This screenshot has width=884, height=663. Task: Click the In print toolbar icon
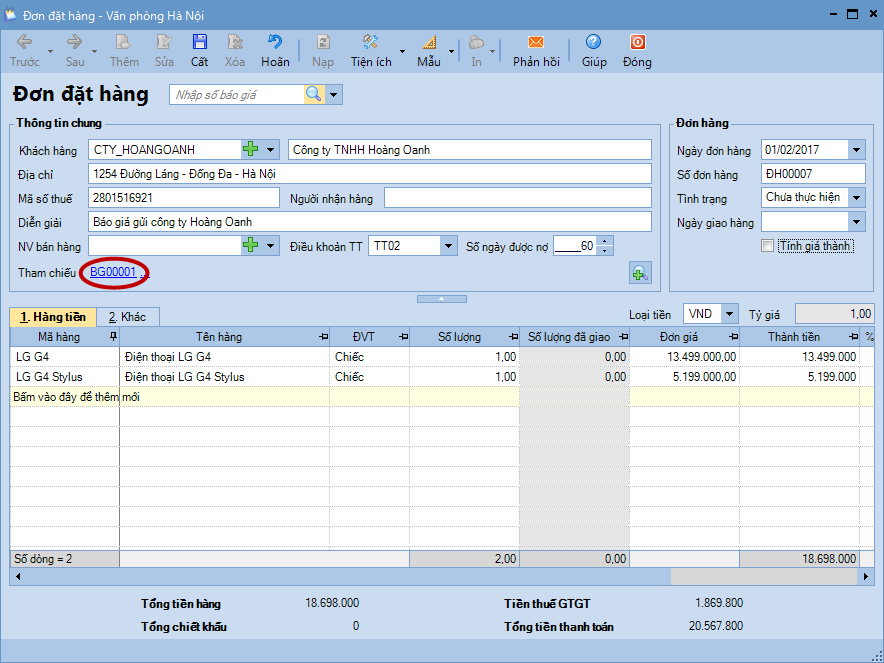[476, 51]
